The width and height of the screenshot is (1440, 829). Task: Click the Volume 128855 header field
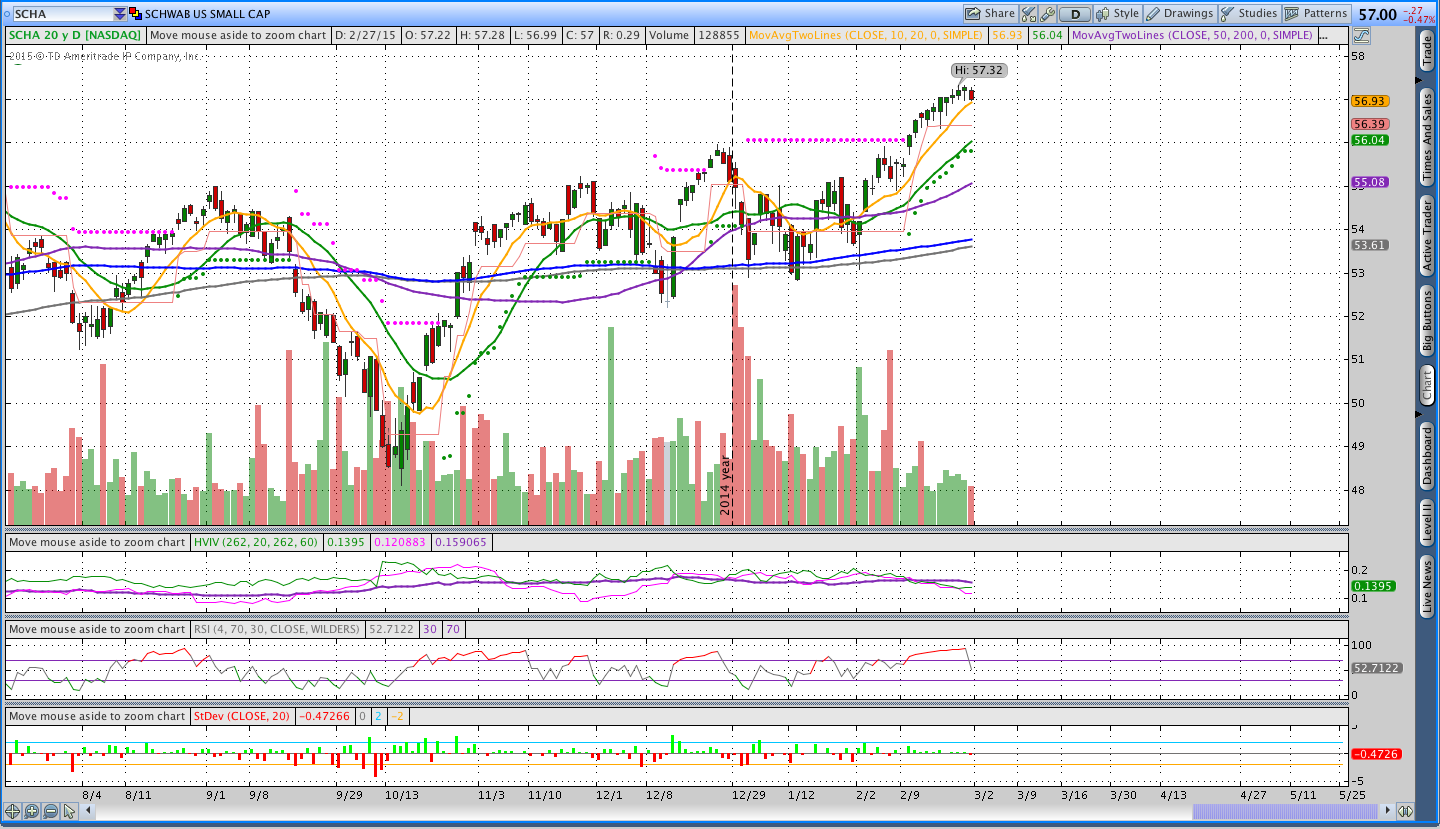tap(694, 35)
